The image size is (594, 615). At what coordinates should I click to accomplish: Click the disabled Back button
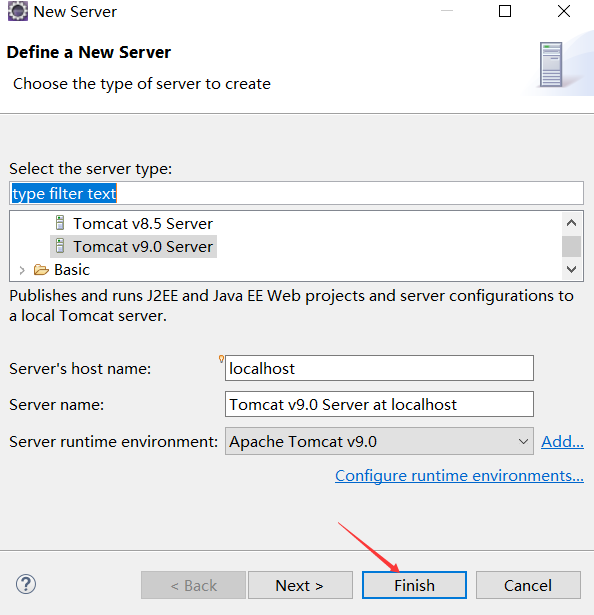(193, 585)
